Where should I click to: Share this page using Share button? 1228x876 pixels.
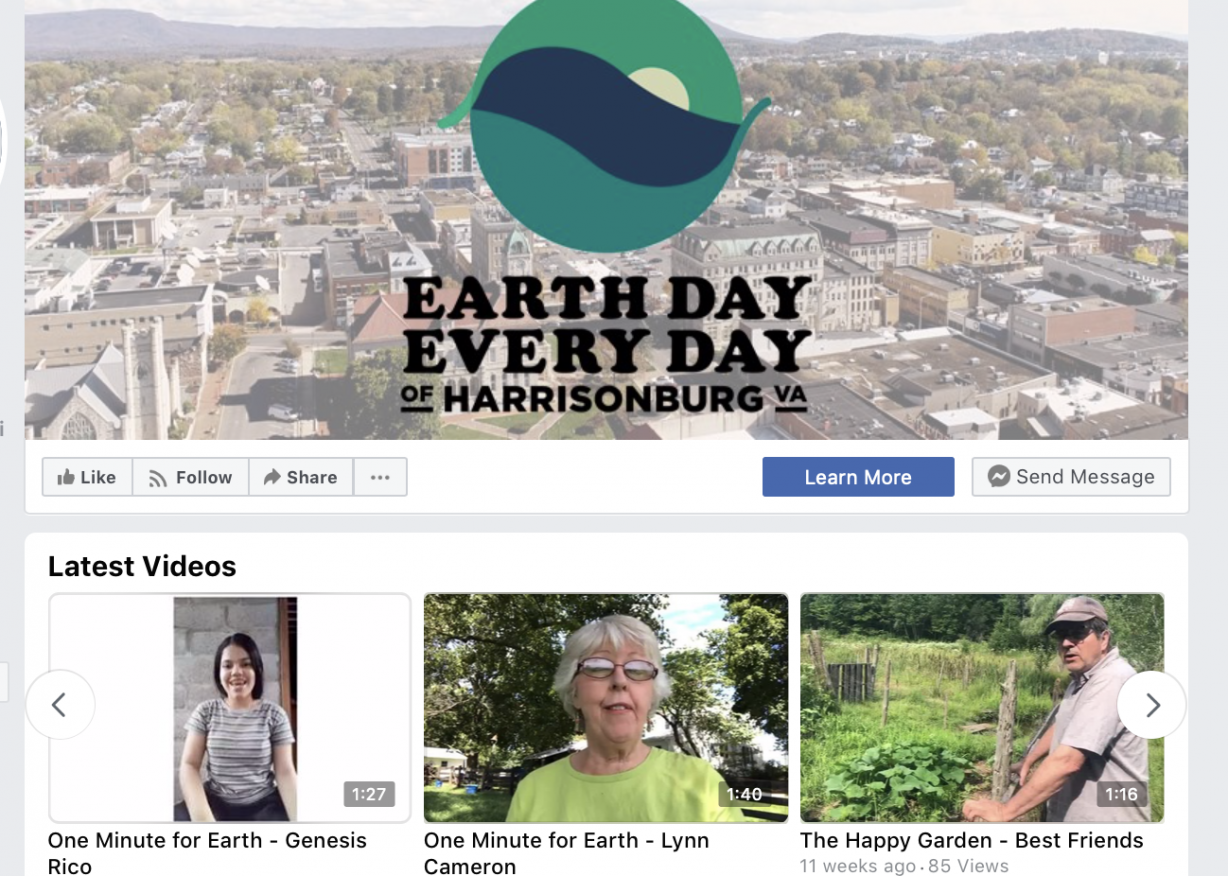(300, 477)
